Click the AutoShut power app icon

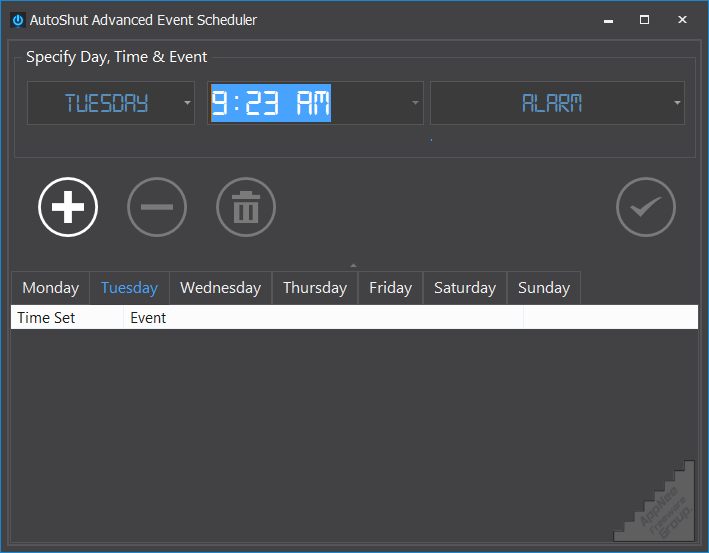point(18,20)
